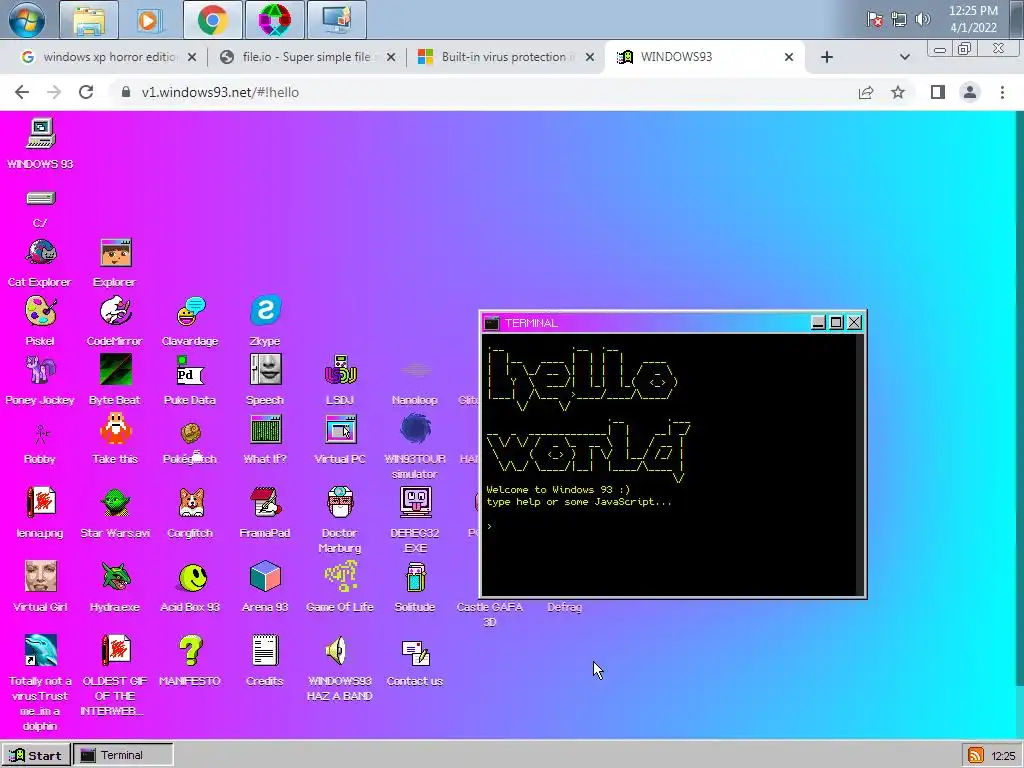Launch Byte Beat

pos(116,370)
